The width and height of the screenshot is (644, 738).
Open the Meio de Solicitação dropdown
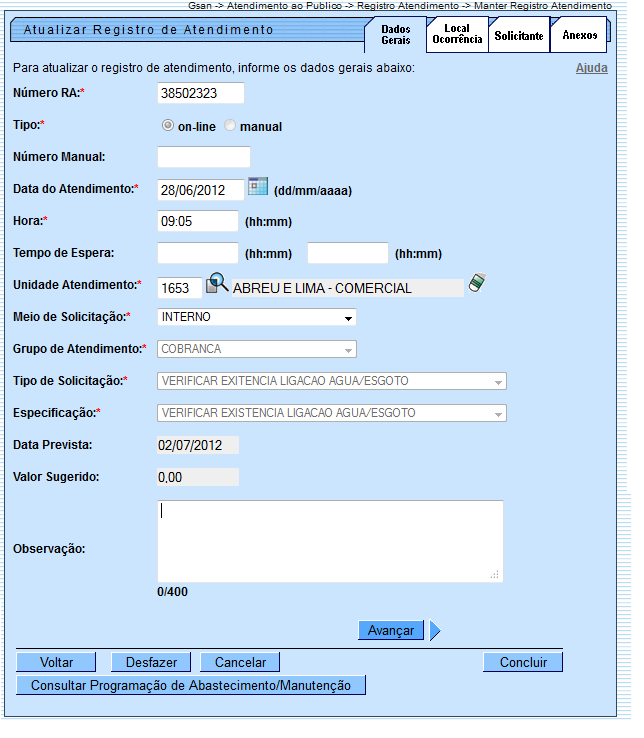tap(257, 317)
